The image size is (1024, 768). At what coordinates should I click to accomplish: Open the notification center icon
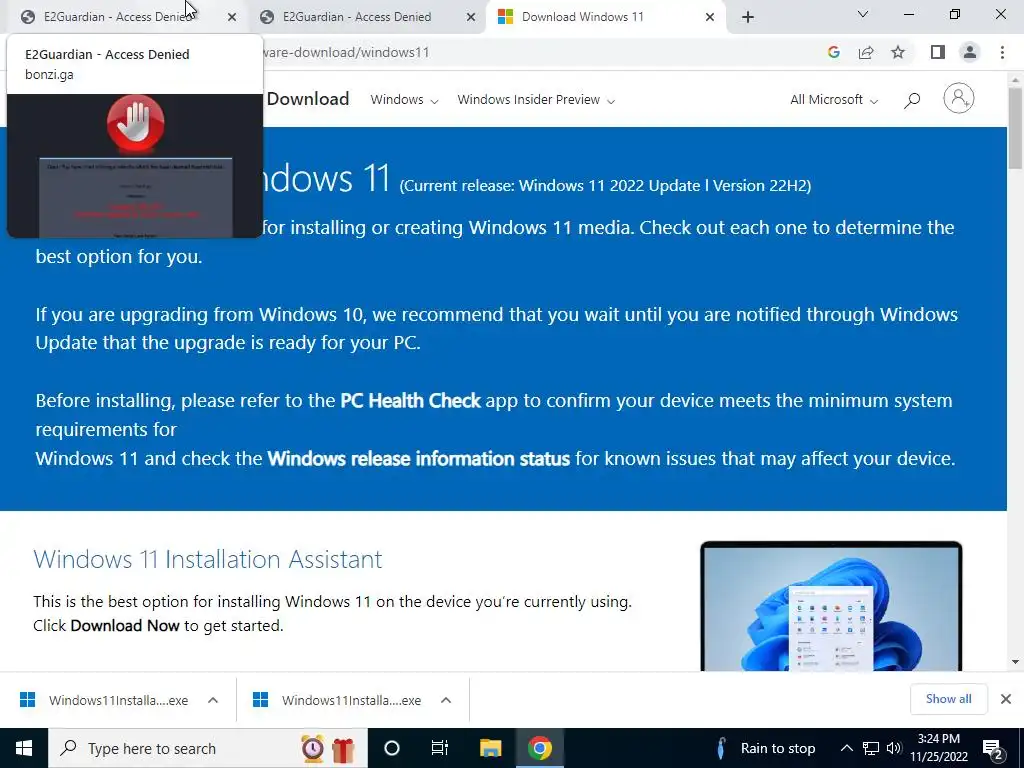point(993,749)
